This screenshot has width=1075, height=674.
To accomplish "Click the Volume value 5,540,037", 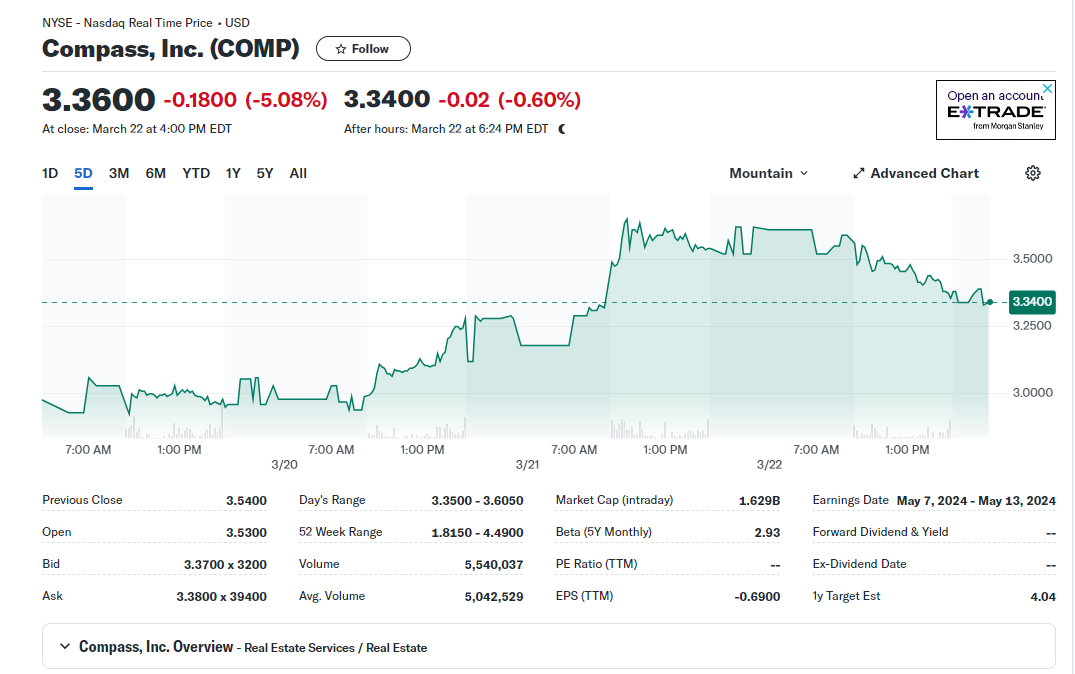I will [x=494, y=565].
